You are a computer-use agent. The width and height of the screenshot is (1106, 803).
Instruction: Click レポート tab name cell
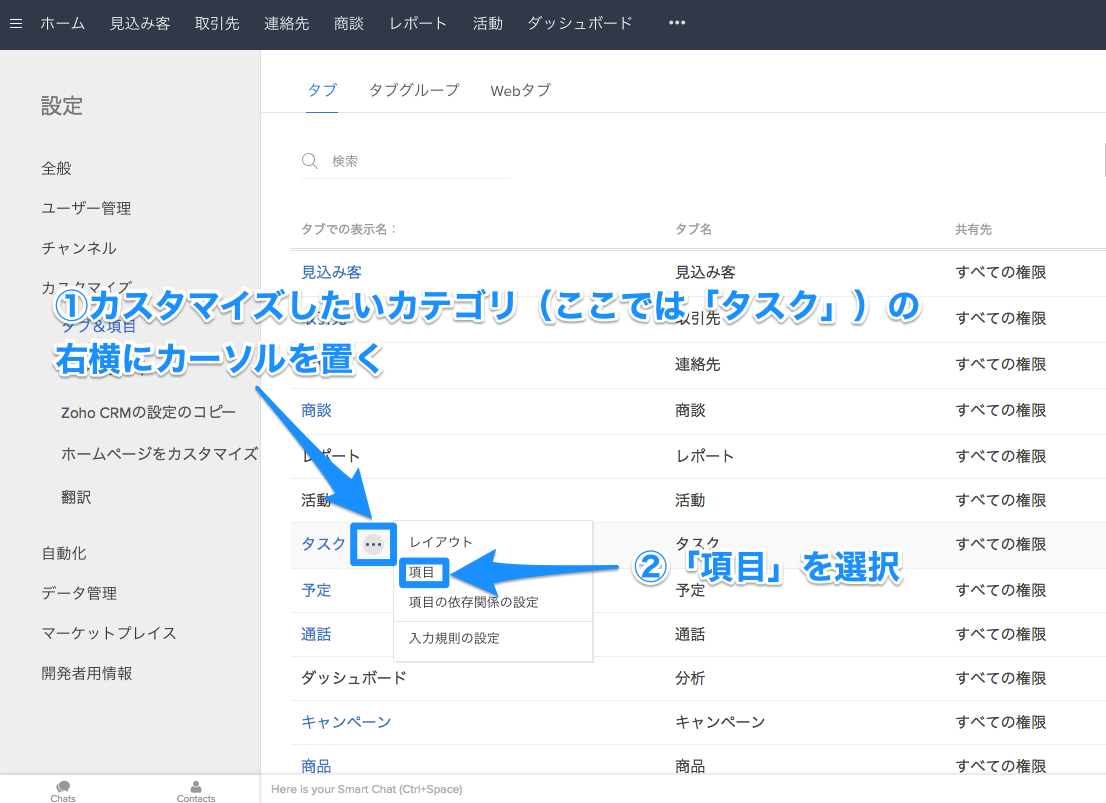[x=705, y=457]
